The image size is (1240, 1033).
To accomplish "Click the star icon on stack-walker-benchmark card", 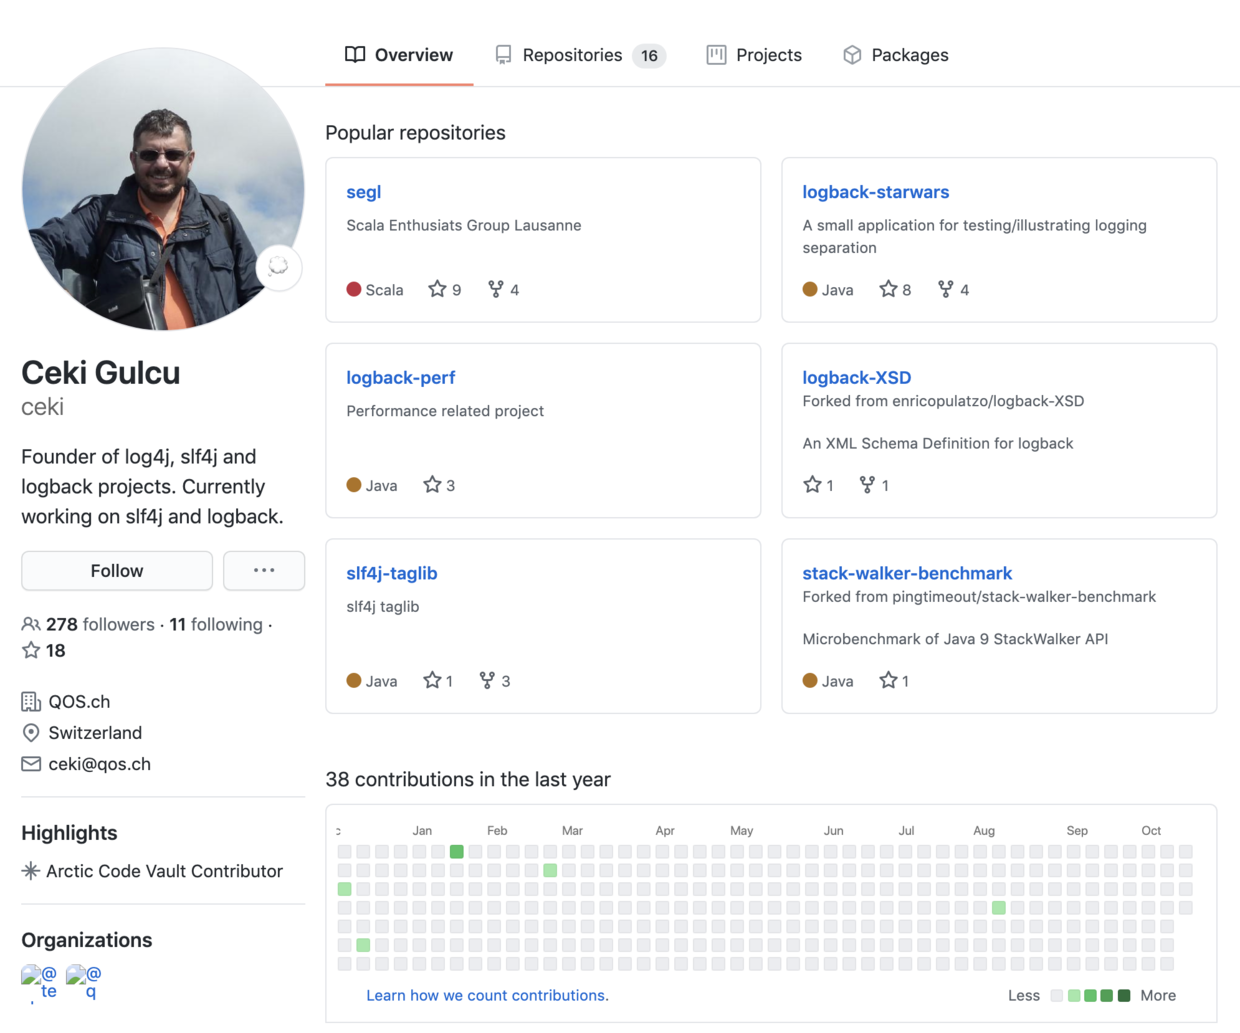I will (888, 680).
